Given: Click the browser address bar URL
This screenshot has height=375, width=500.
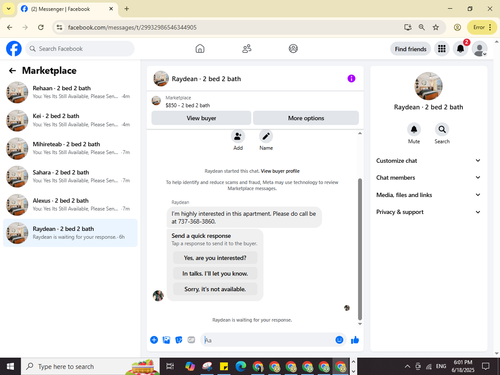Looking at the screenshot, I should click(x=132, y=27).
